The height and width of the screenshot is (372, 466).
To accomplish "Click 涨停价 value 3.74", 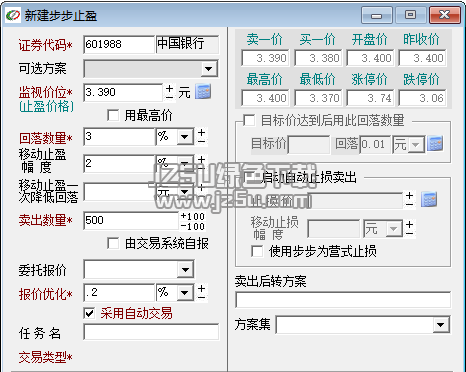I will [370, 98].
